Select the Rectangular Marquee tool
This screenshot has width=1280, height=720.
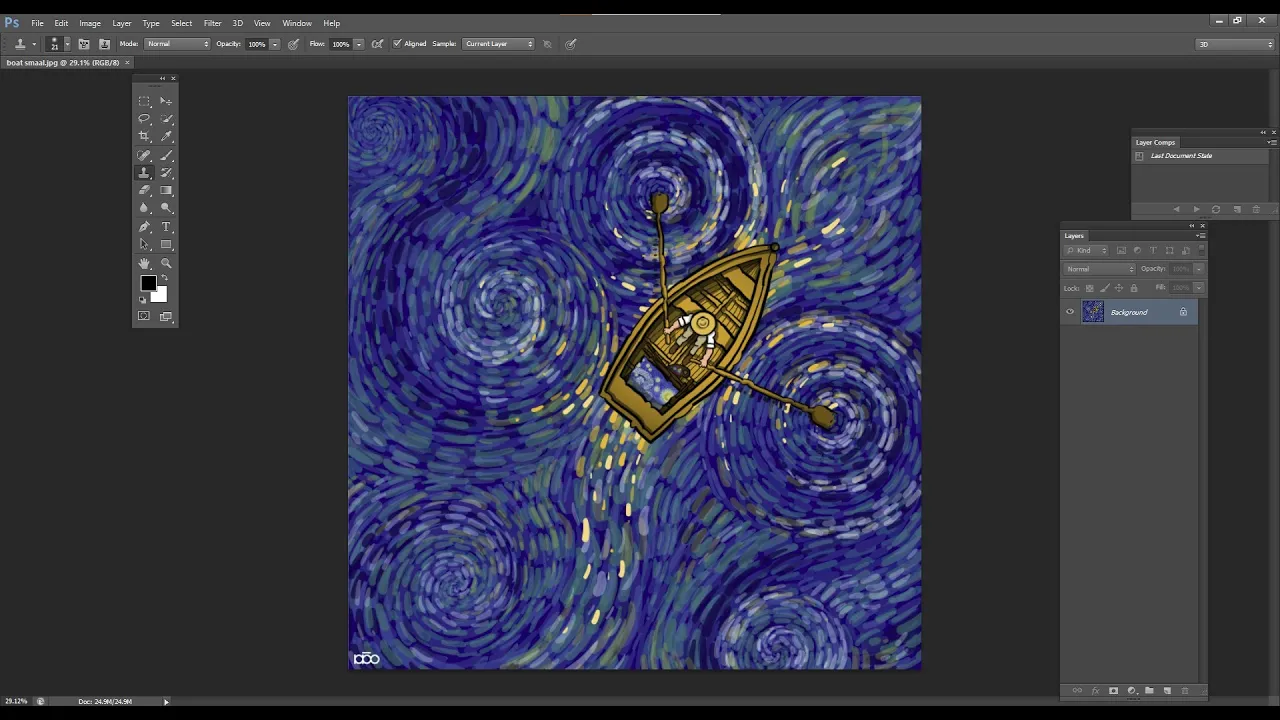point(144,101)
